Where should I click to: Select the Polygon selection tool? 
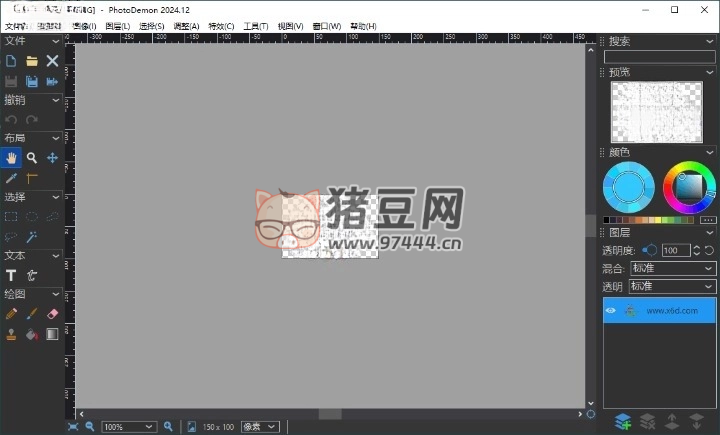click(52, 216)
